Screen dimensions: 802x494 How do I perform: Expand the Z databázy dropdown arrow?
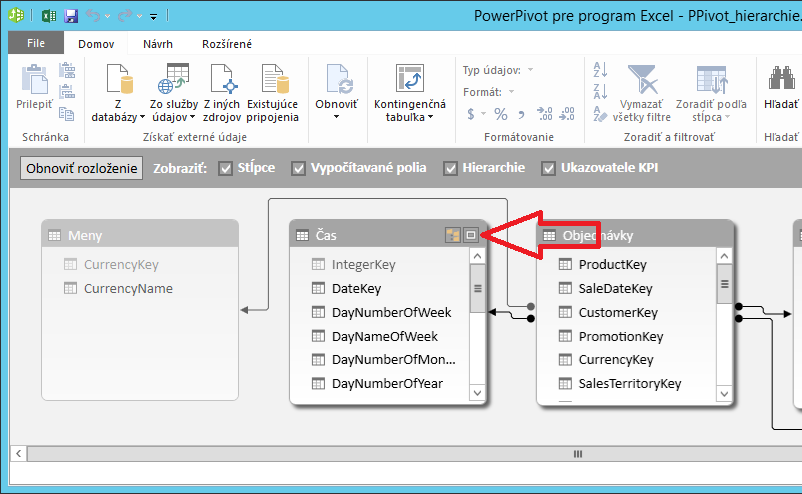142,117
